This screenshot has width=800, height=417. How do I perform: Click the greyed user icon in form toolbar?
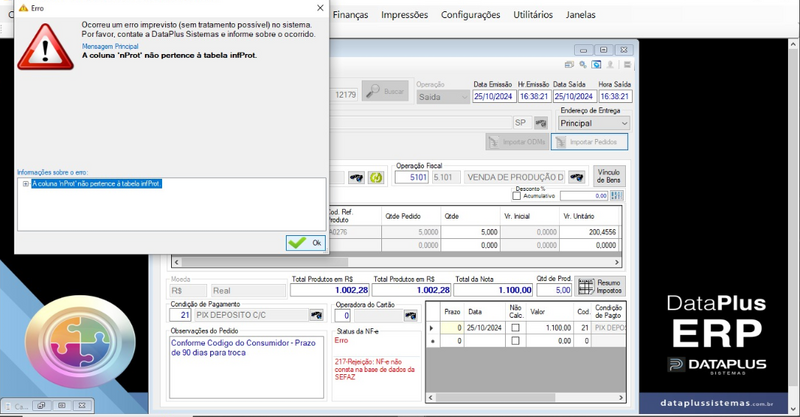(610, 65)
